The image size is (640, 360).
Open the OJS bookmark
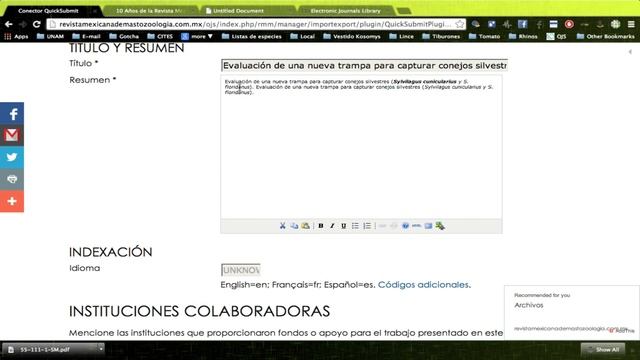pos(557,36)
